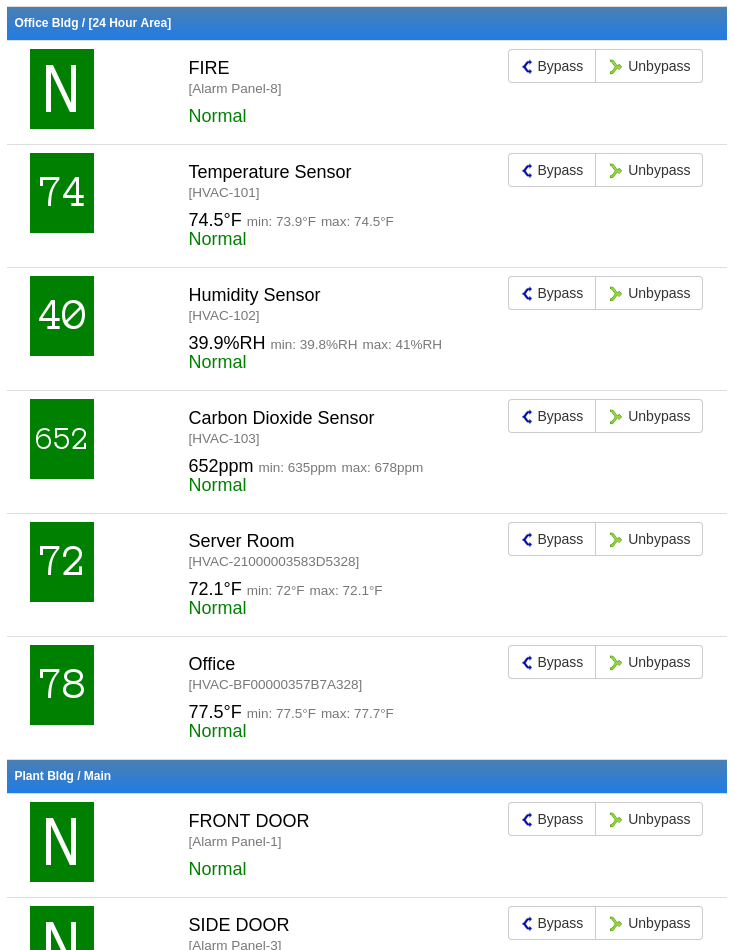This screenshot has height=950, width=735.
Task: Bypass the Humidity Sensor
Action: click(x=552, y=293)
